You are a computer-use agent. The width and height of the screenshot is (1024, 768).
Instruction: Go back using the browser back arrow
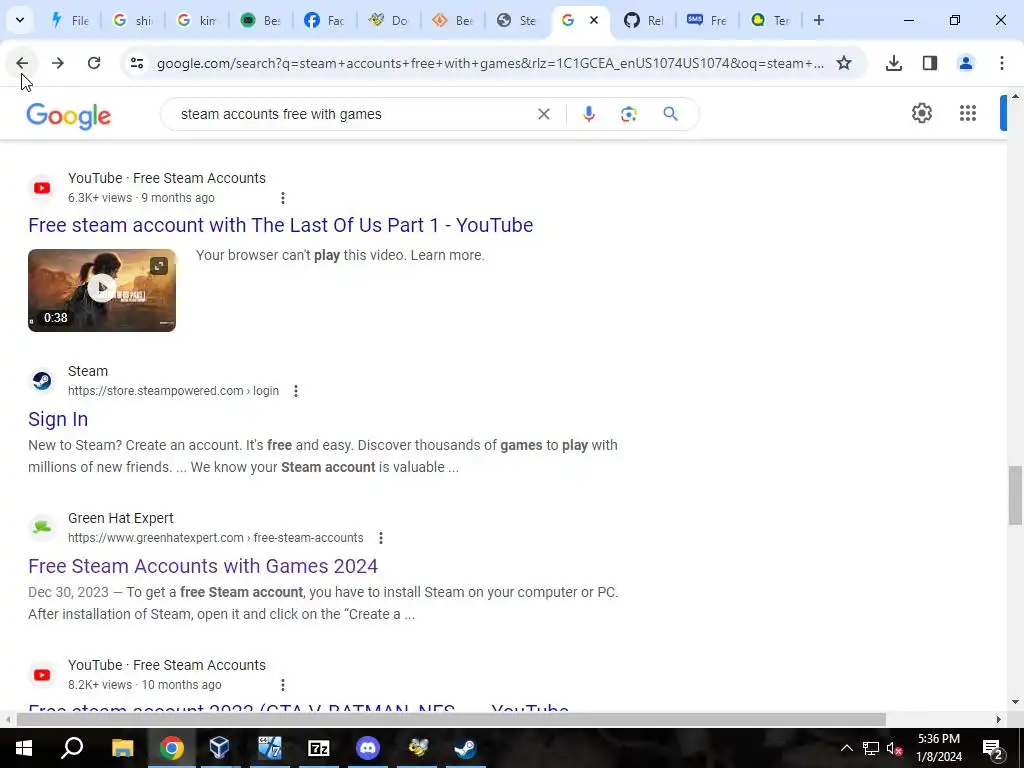pos(22,63)
